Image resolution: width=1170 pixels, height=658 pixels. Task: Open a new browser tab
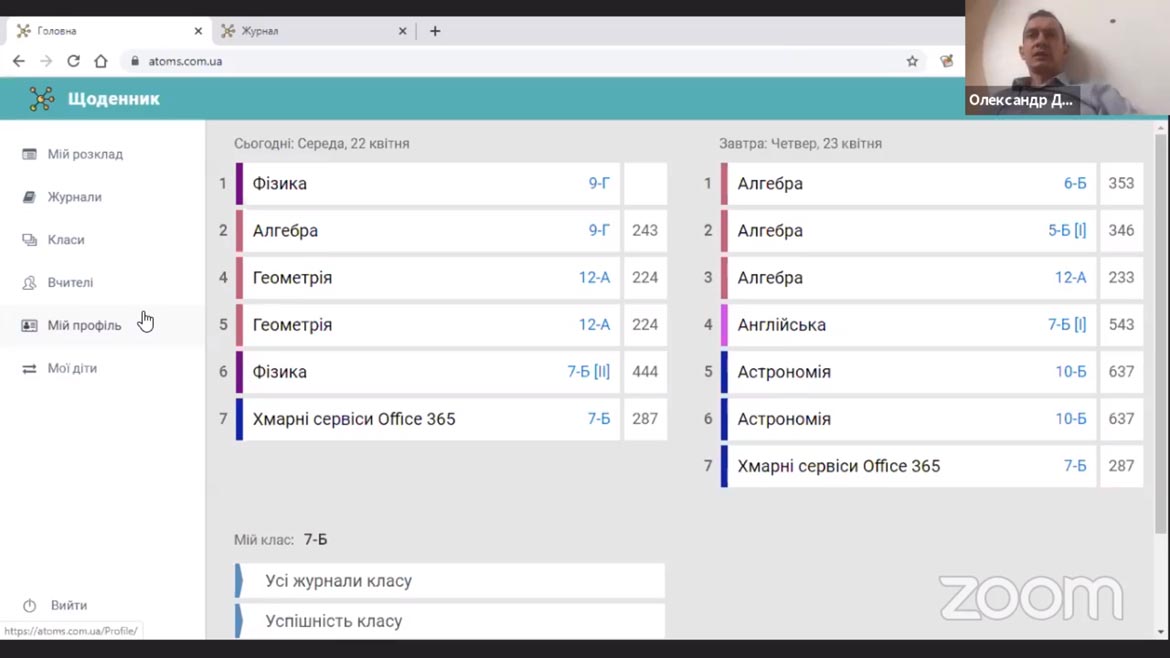(x=435, y=31)
